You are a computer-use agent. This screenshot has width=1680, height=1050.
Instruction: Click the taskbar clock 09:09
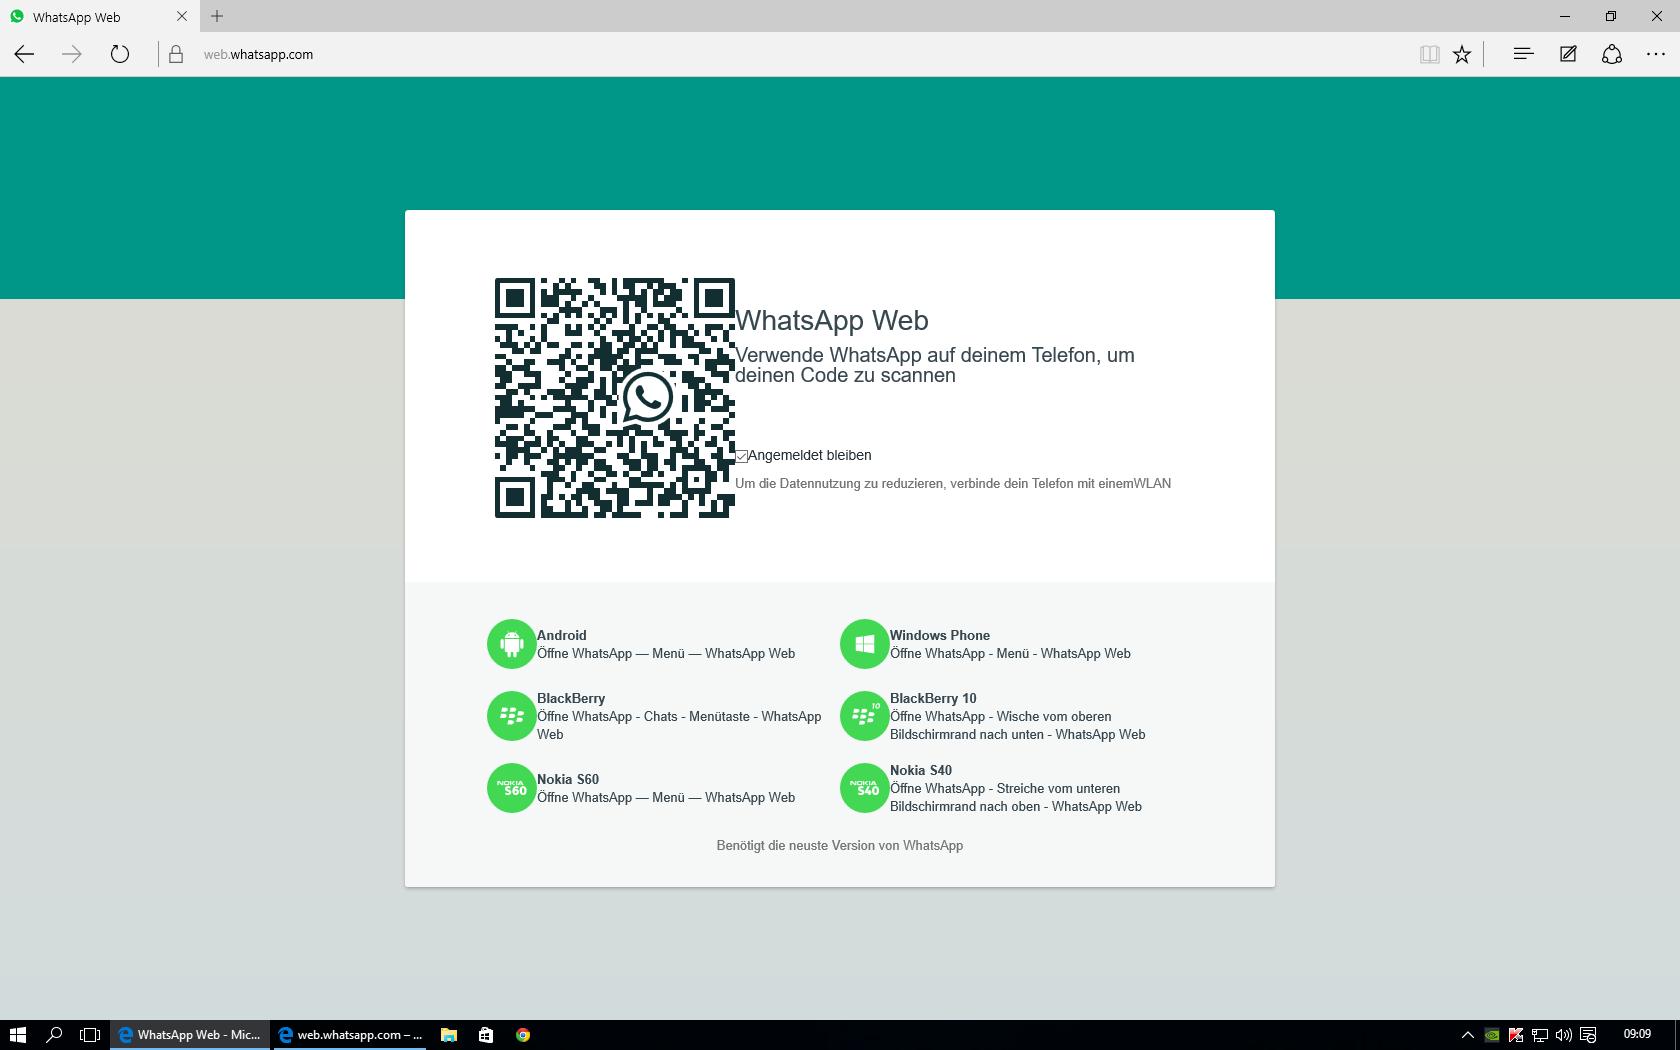click(1637, 1034)
